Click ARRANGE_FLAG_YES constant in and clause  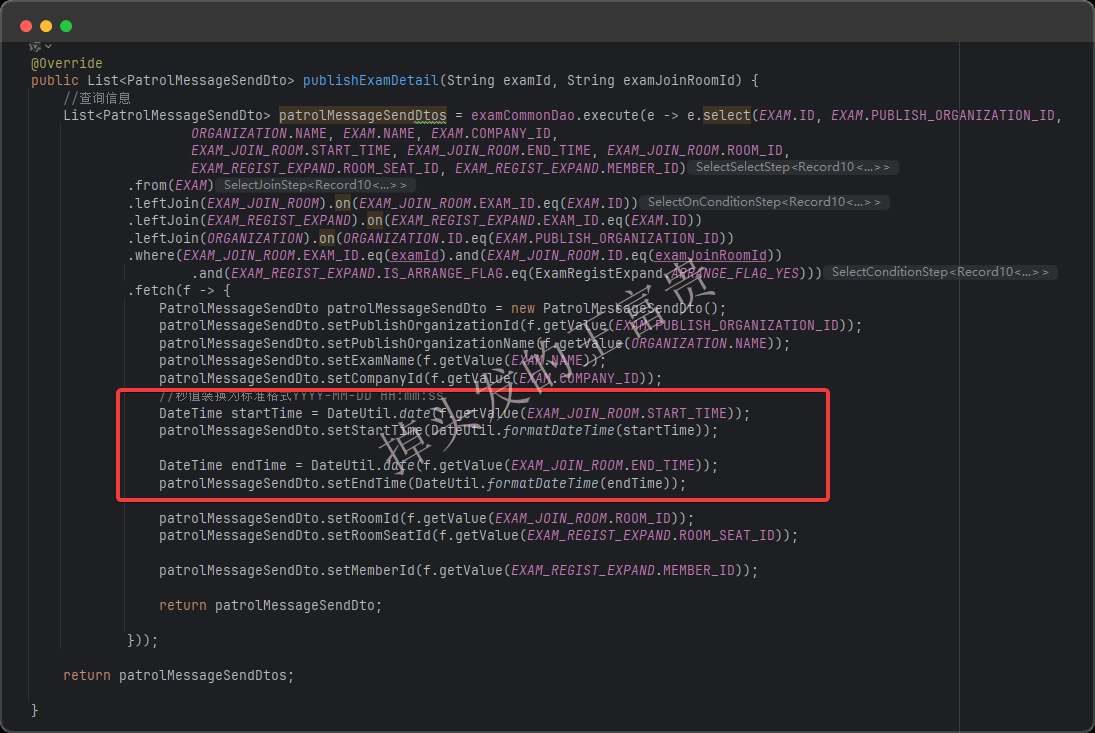(x=735, y=273)
